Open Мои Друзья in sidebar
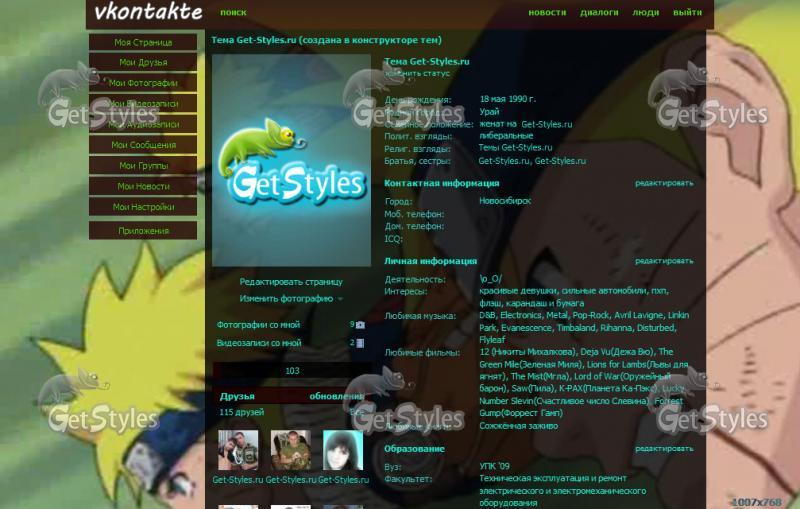800x509 pixels. click(x=143, y=62)
